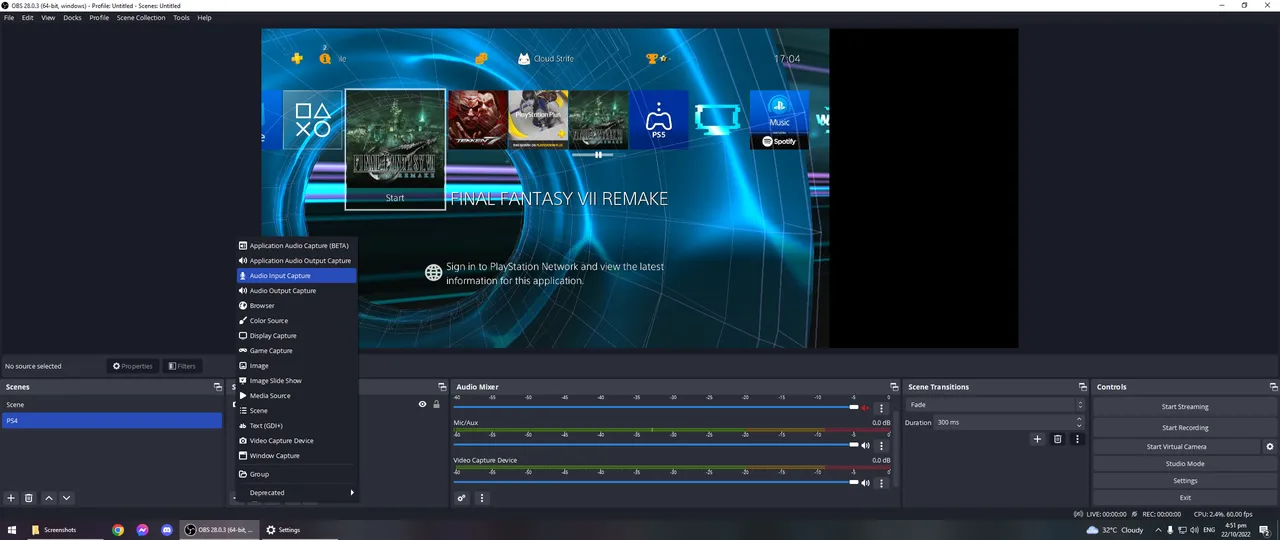The image size is (1280, 540).
Task: Mute the Video Capture Device audio
Action: click(865, 483)
